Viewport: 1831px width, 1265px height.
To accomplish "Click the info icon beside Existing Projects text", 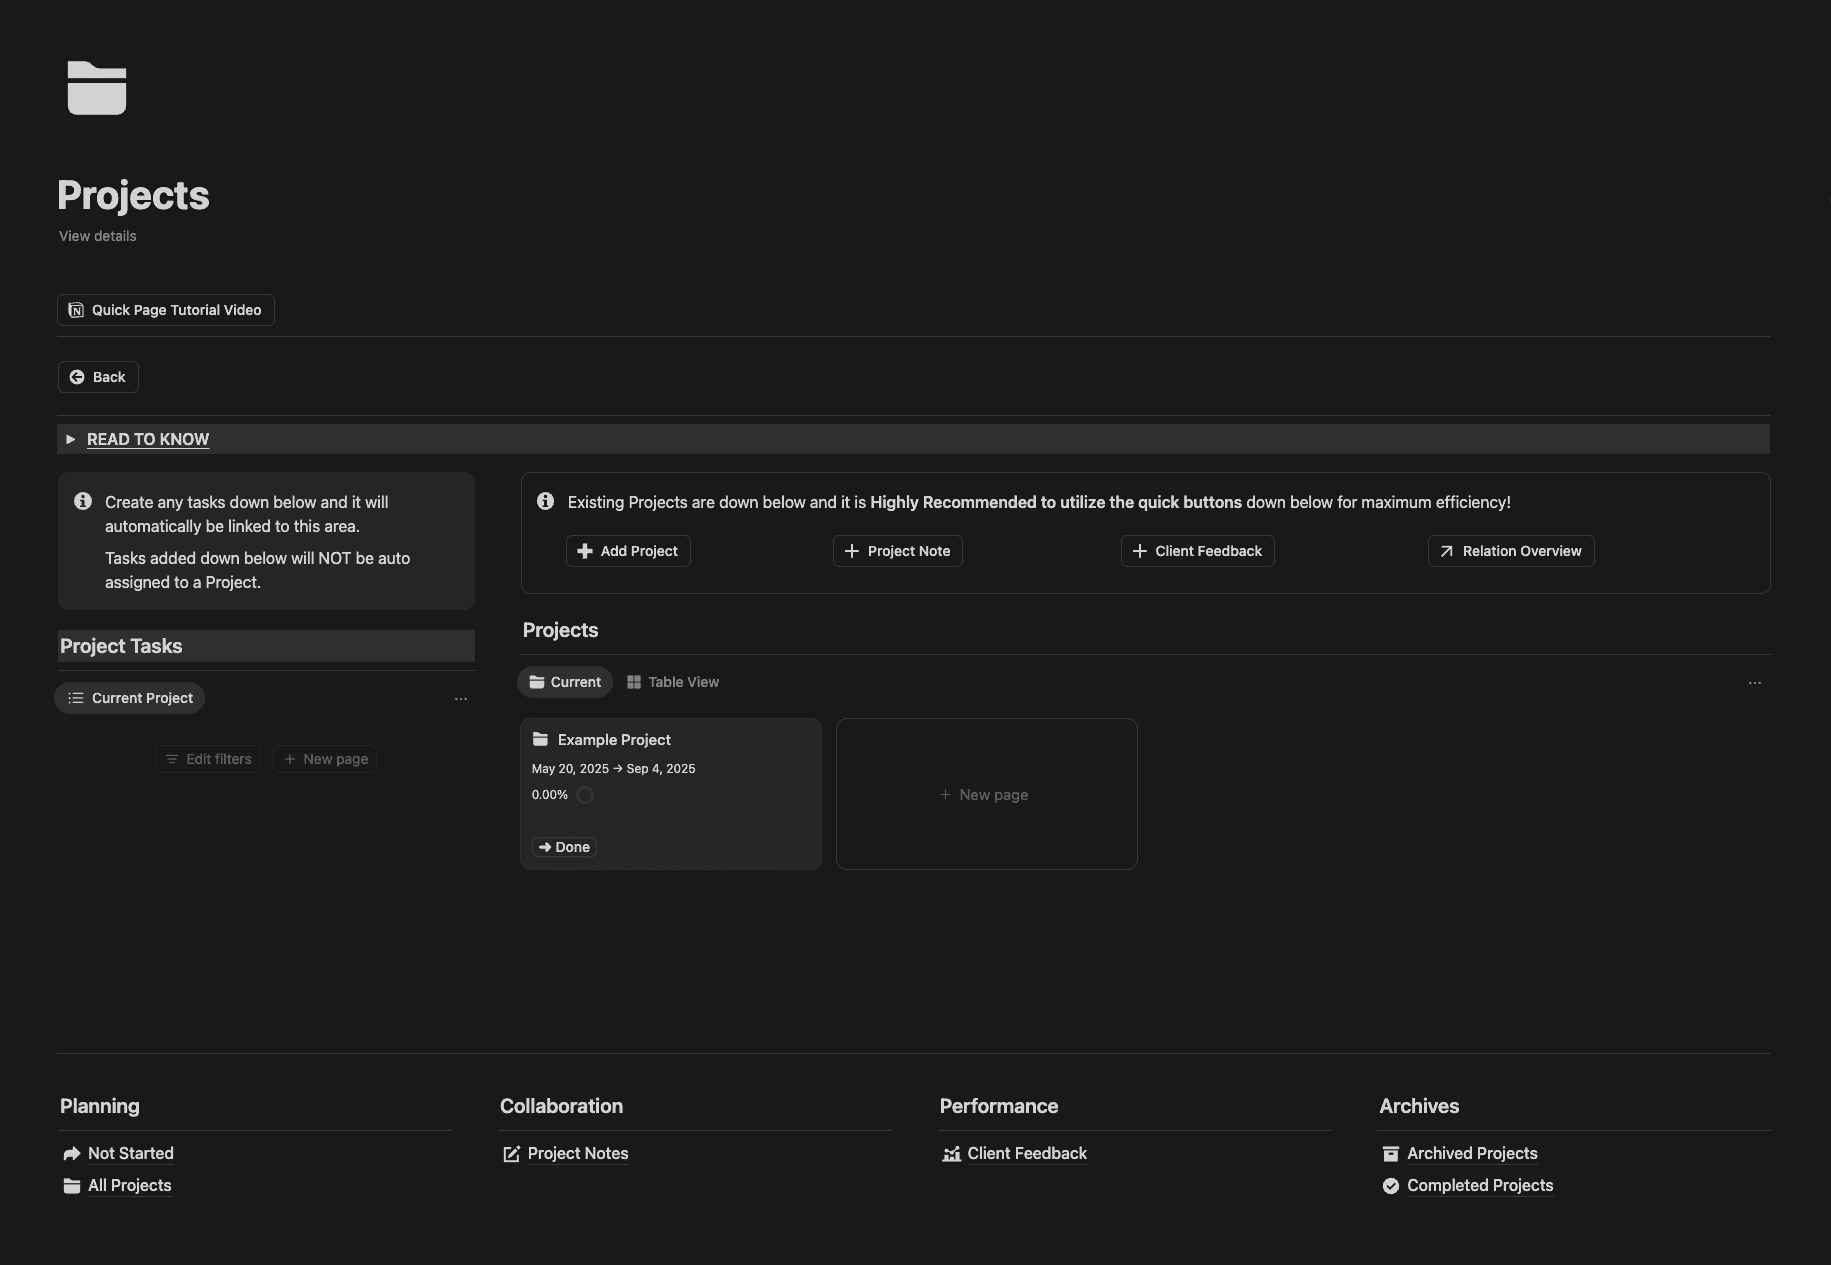I will (545, 501).
